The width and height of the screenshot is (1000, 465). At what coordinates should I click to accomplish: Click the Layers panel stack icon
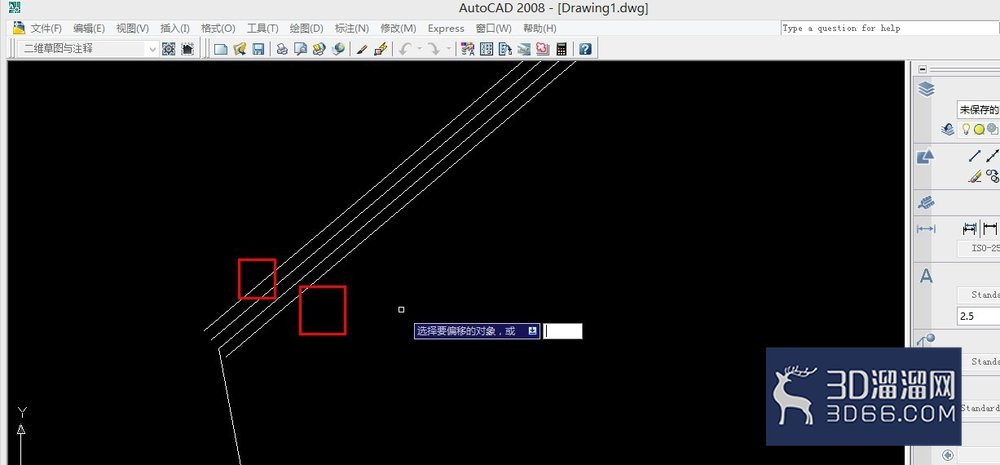point(926,89)
